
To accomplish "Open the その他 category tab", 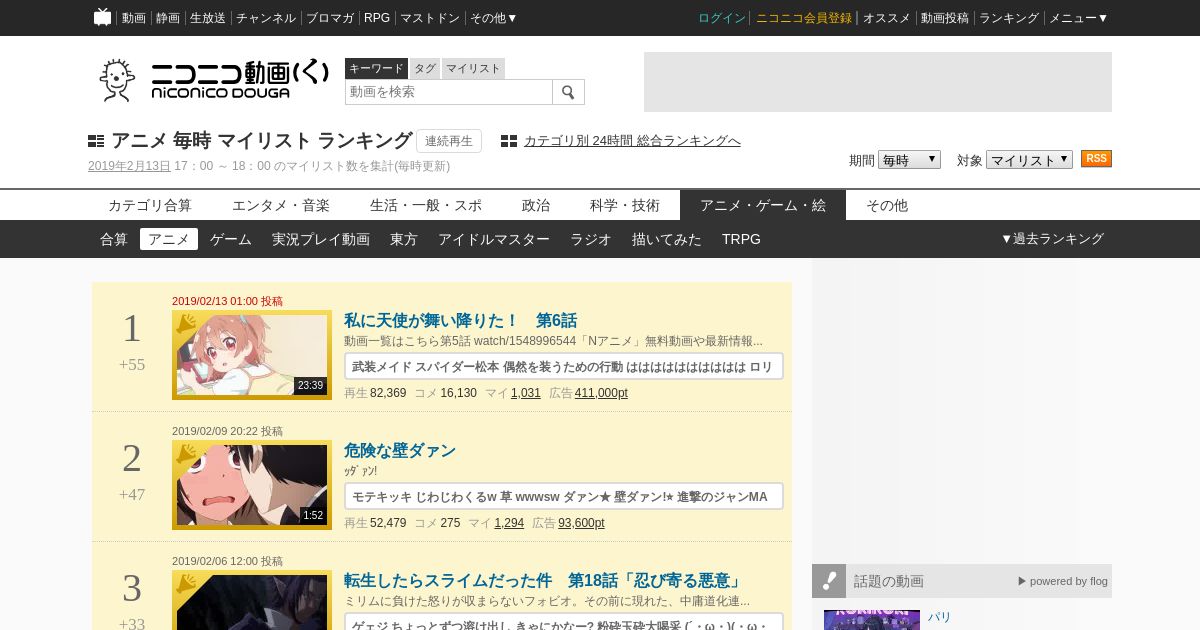I will pyautogui.click(x=887, y=205).
